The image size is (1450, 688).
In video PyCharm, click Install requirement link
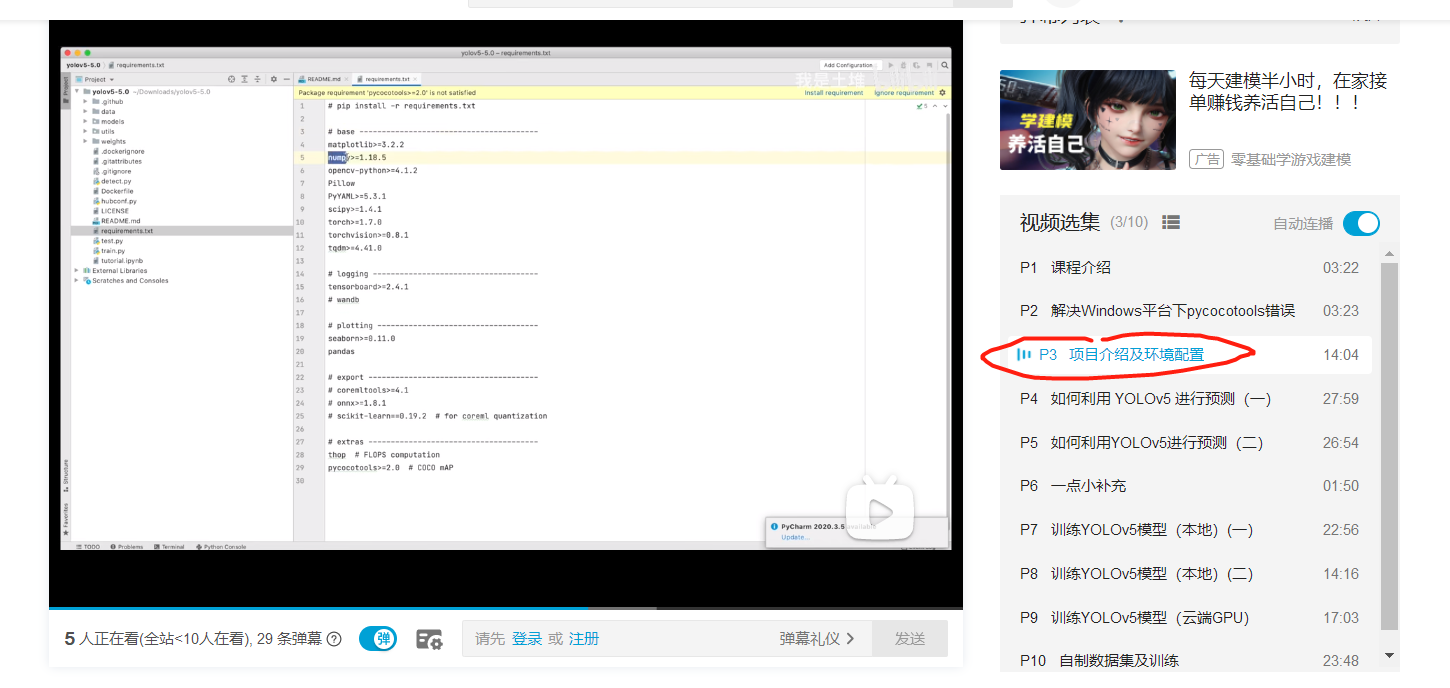834,93
